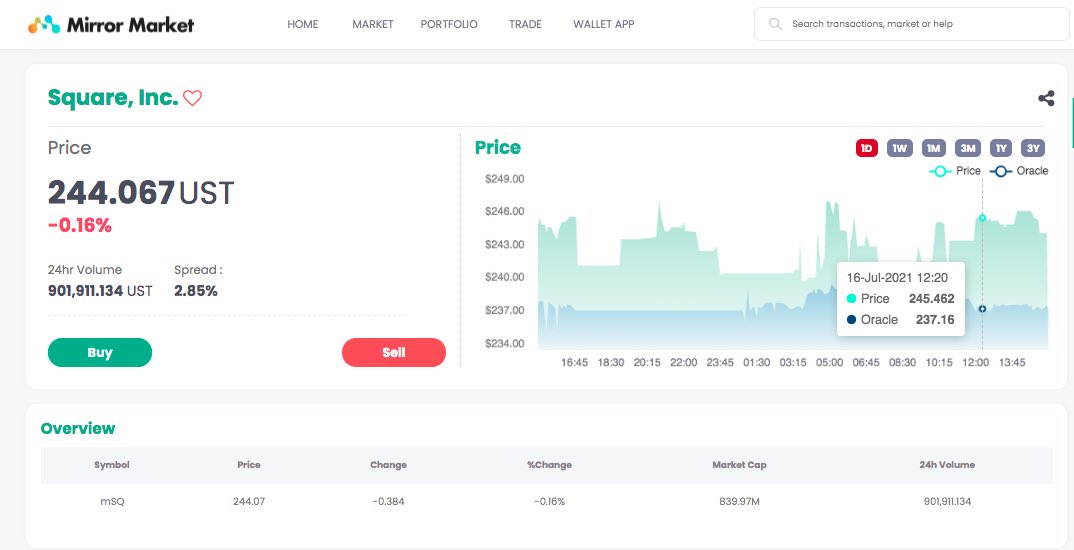Switch chart to 3Y range
The image size is (1074, 550).
click(1033, 148)
